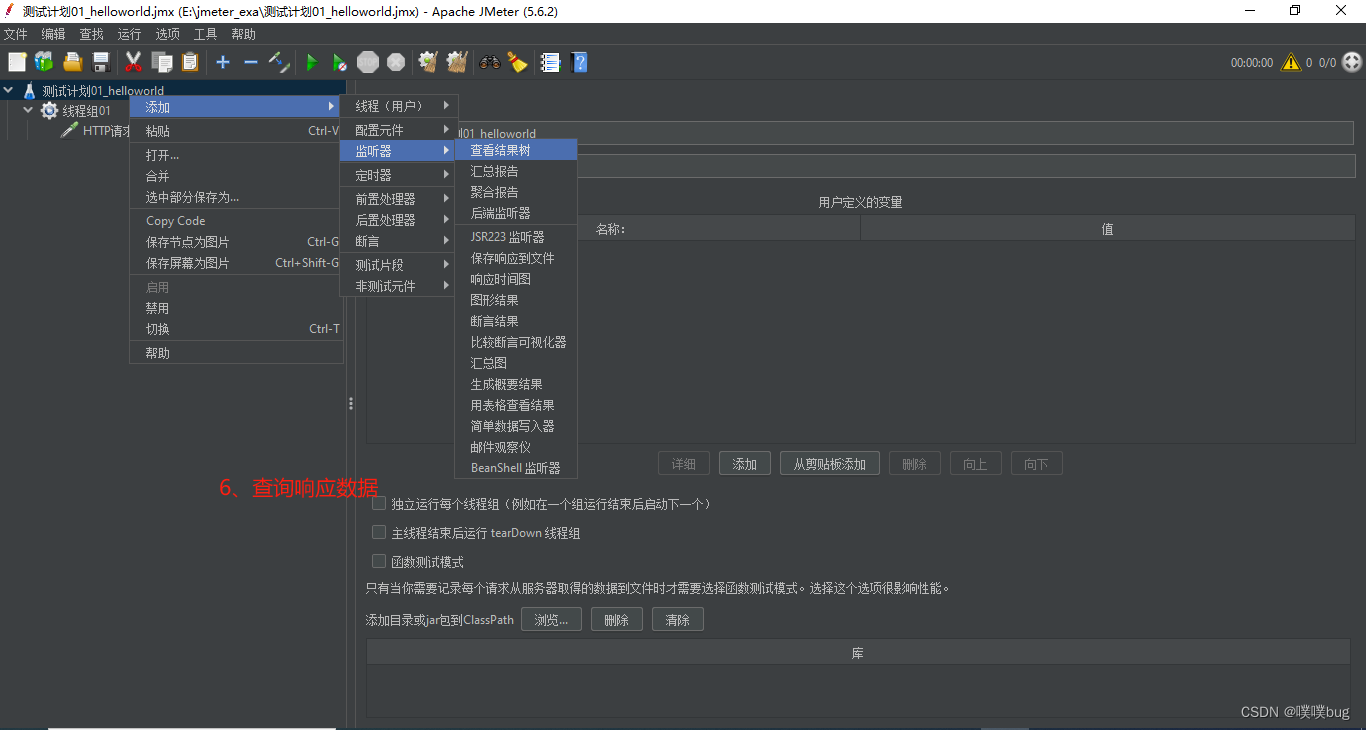Screen dimensions: 1366x730
Task: Open the Search icon in the toolbar
Action: click(490, 62)
